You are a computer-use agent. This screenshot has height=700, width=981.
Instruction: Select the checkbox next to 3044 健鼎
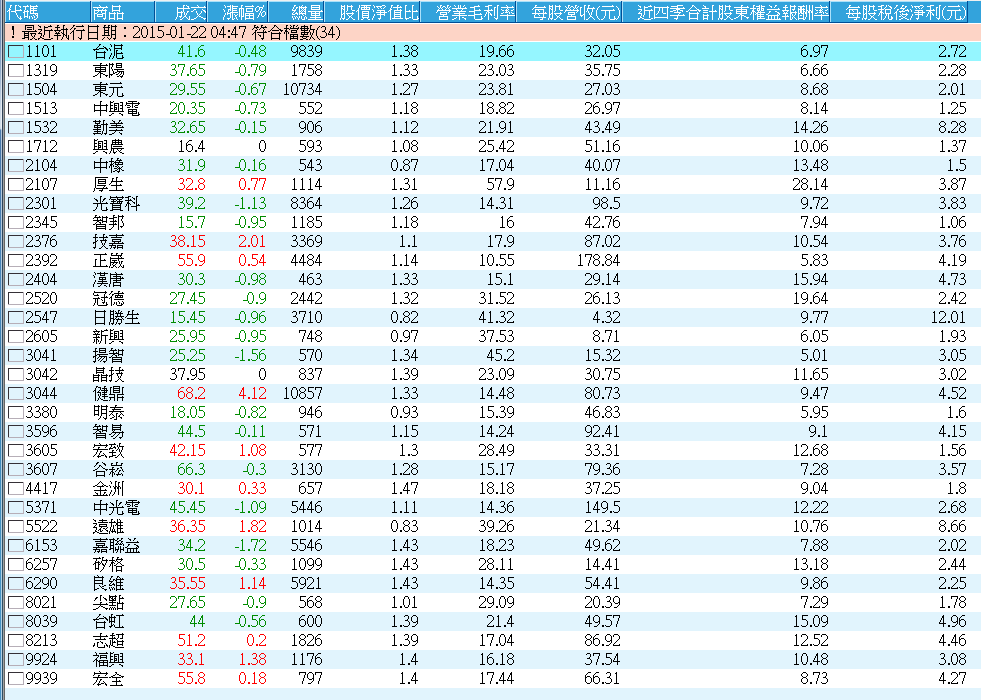coord(16,394)
